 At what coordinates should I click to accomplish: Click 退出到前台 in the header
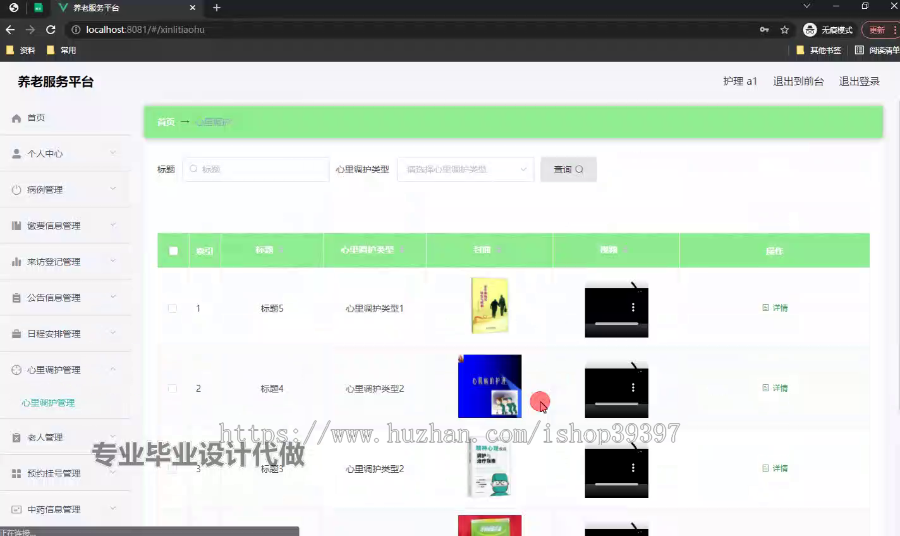point(798,81)
